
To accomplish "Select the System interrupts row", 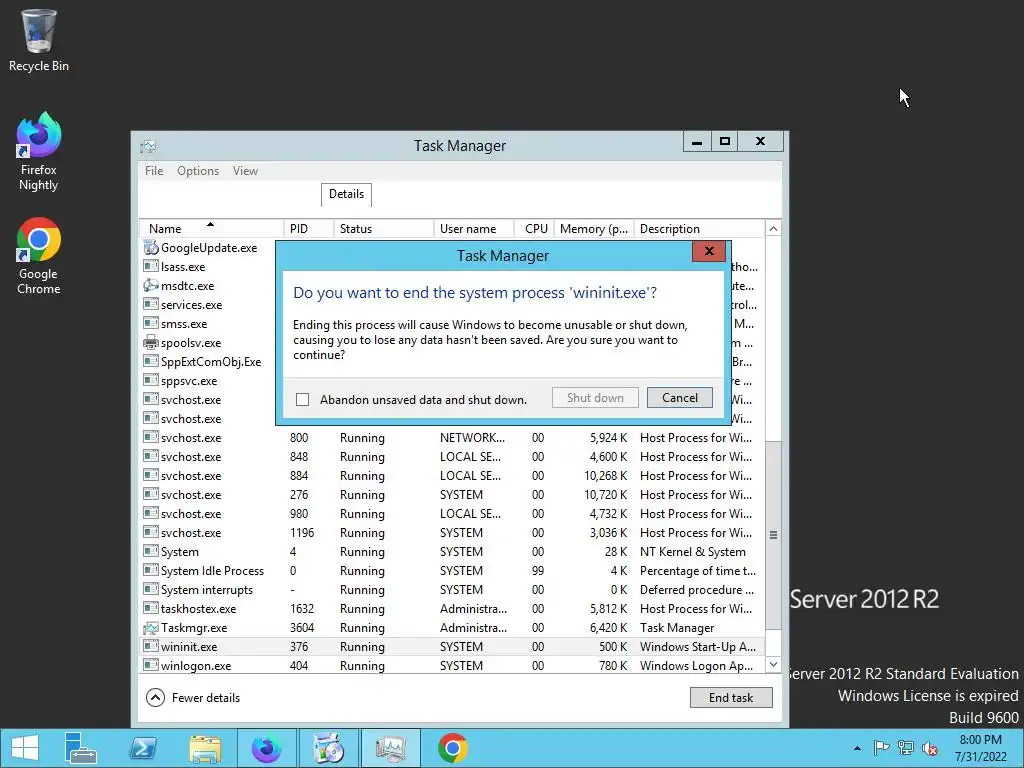I will 452,590.
